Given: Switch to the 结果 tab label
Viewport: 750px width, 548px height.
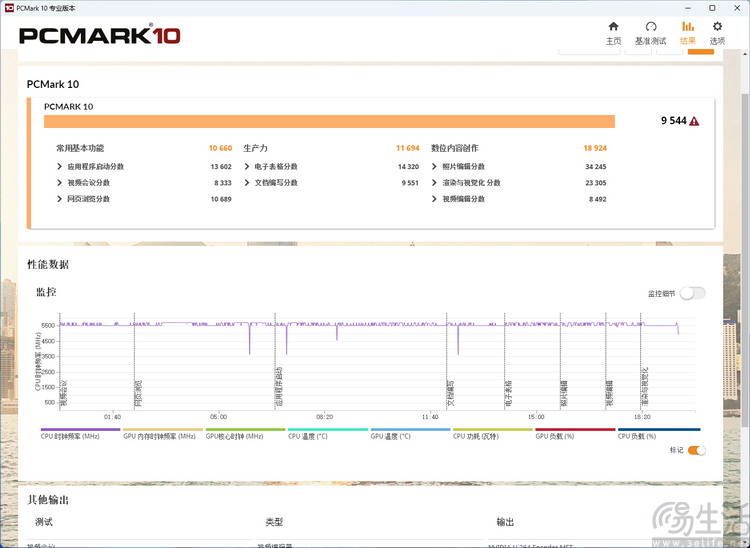Looking at the screenshot, I should pos(688,41).
